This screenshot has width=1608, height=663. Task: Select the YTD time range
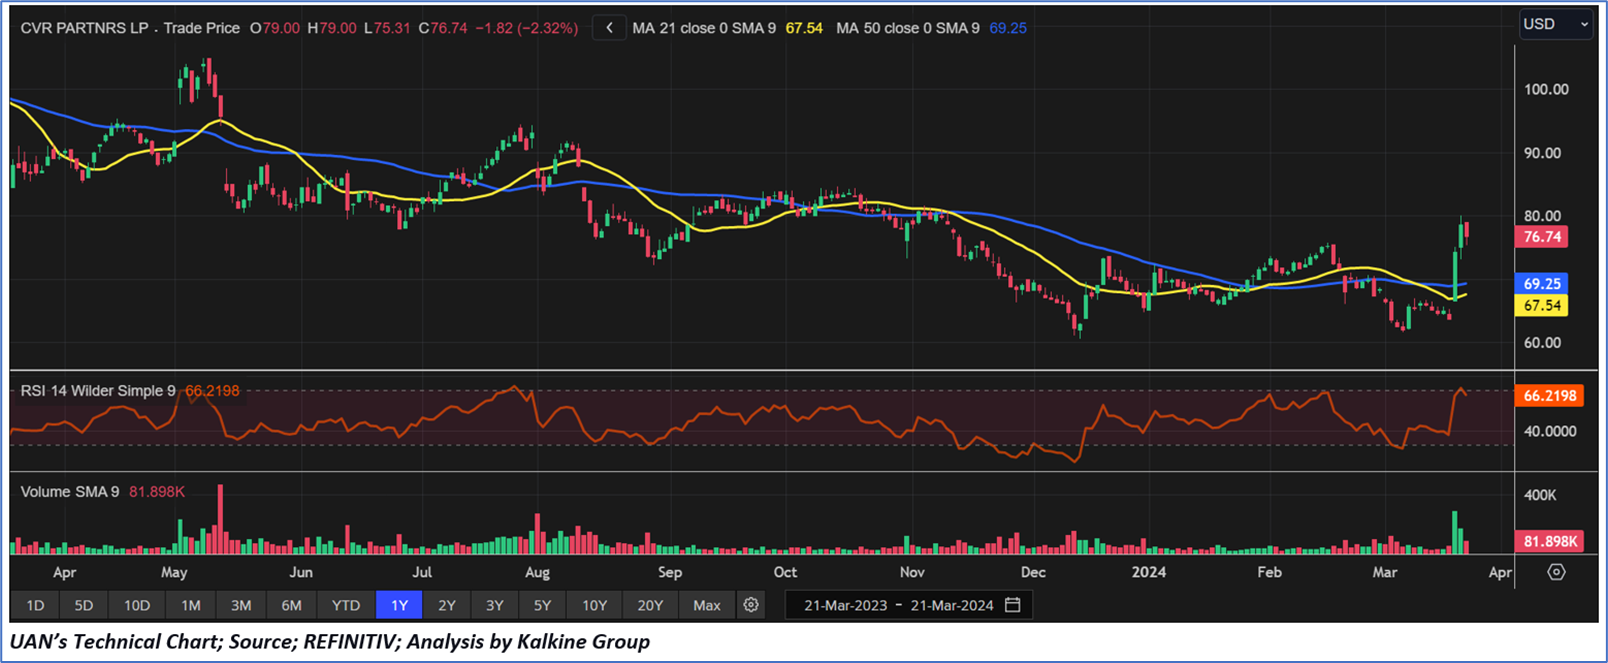346,605
